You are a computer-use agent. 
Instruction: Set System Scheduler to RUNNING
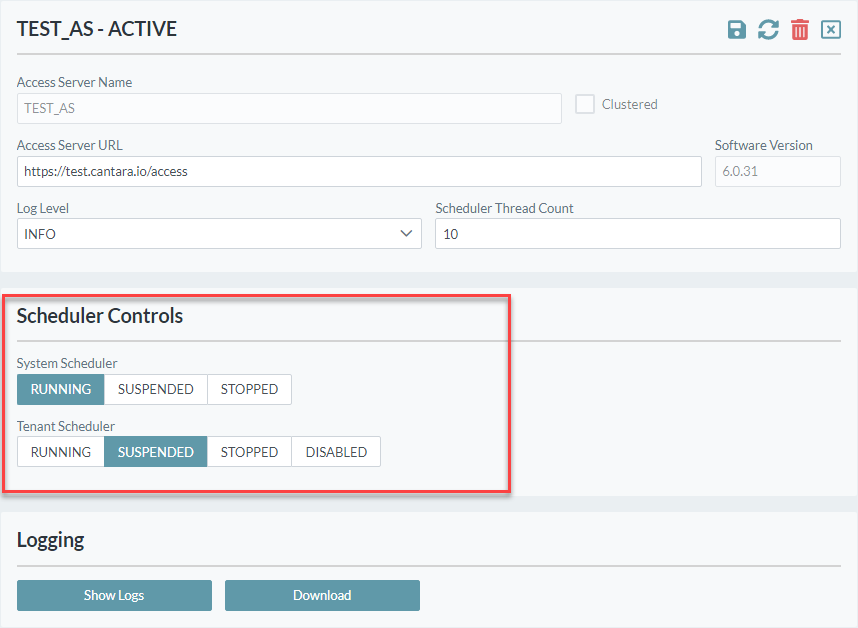(x=60, y=389)
